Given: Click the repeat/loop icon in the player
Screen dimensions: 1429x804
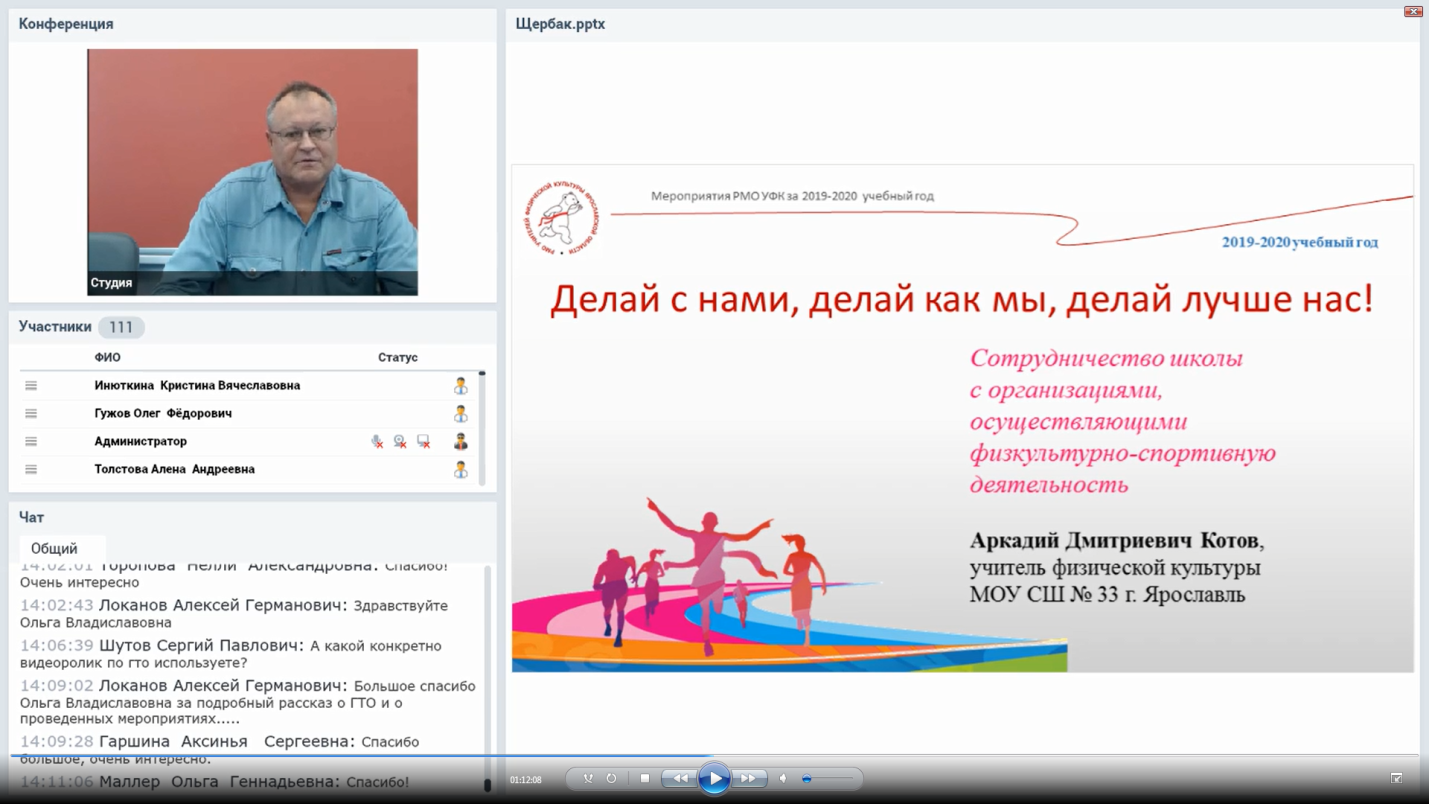Looking at the screenshot, I should (611, 778).
